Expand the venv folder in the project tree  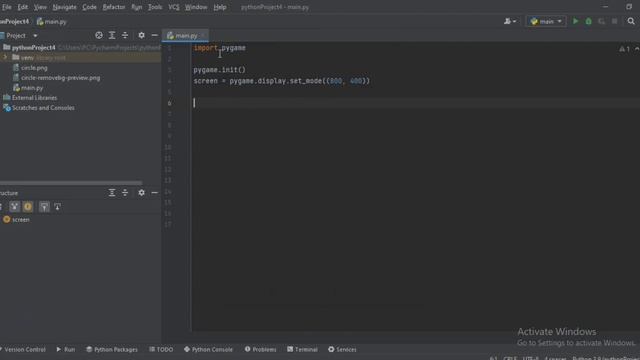point(5,58)
